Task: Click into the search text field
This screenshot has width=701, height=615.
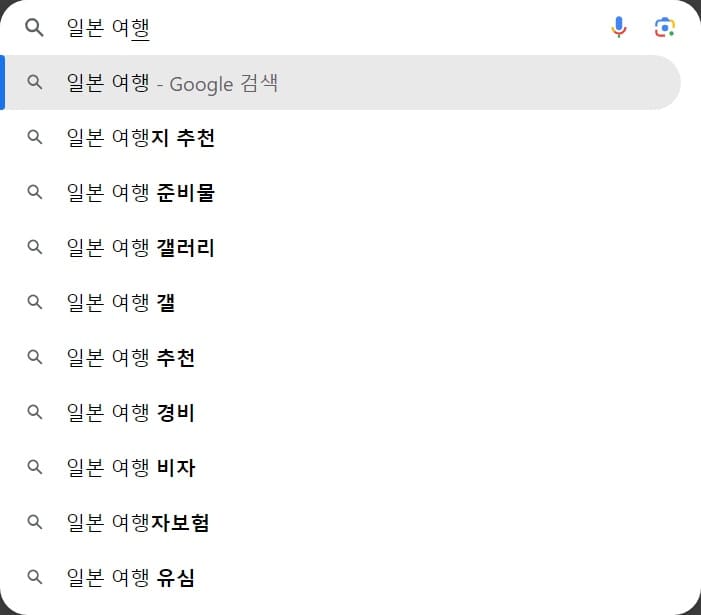Action: [x=330, y=28]
